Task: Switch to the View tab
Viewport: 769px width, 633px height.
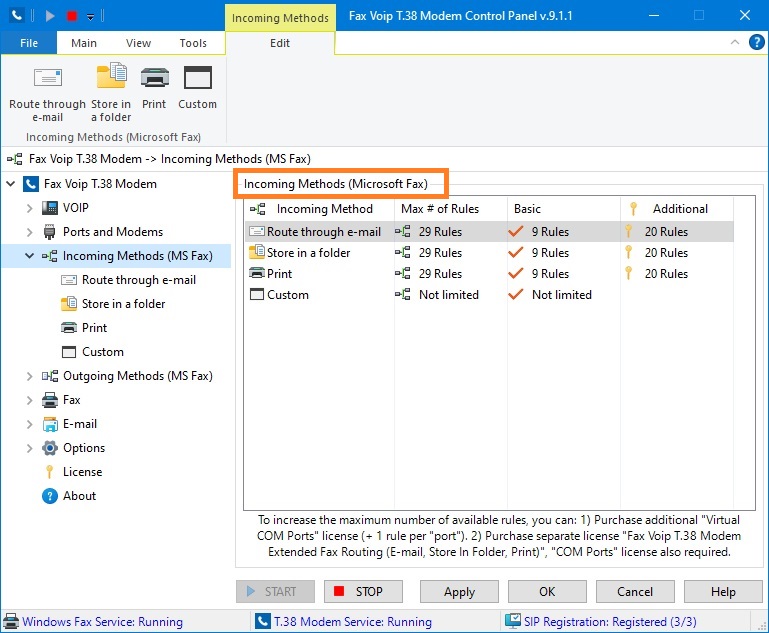Action: tap(138, 43)
